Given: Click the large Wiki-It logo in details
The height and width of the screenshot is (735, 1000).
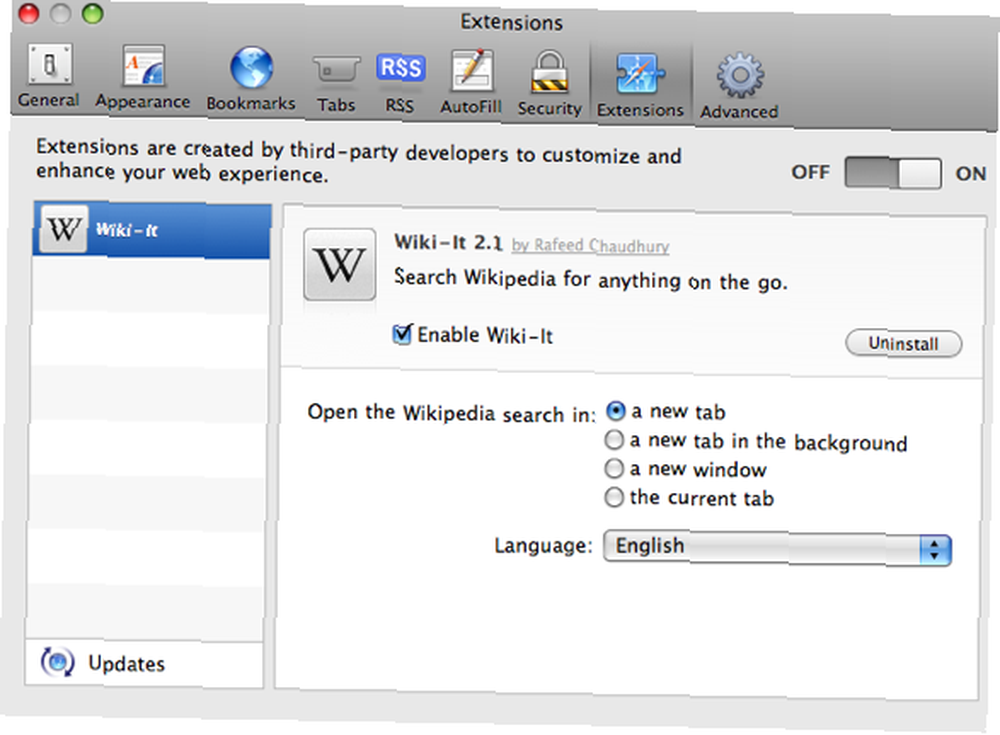Looking at the screenshot, I should pyautogui.click(x=339, y=264).
